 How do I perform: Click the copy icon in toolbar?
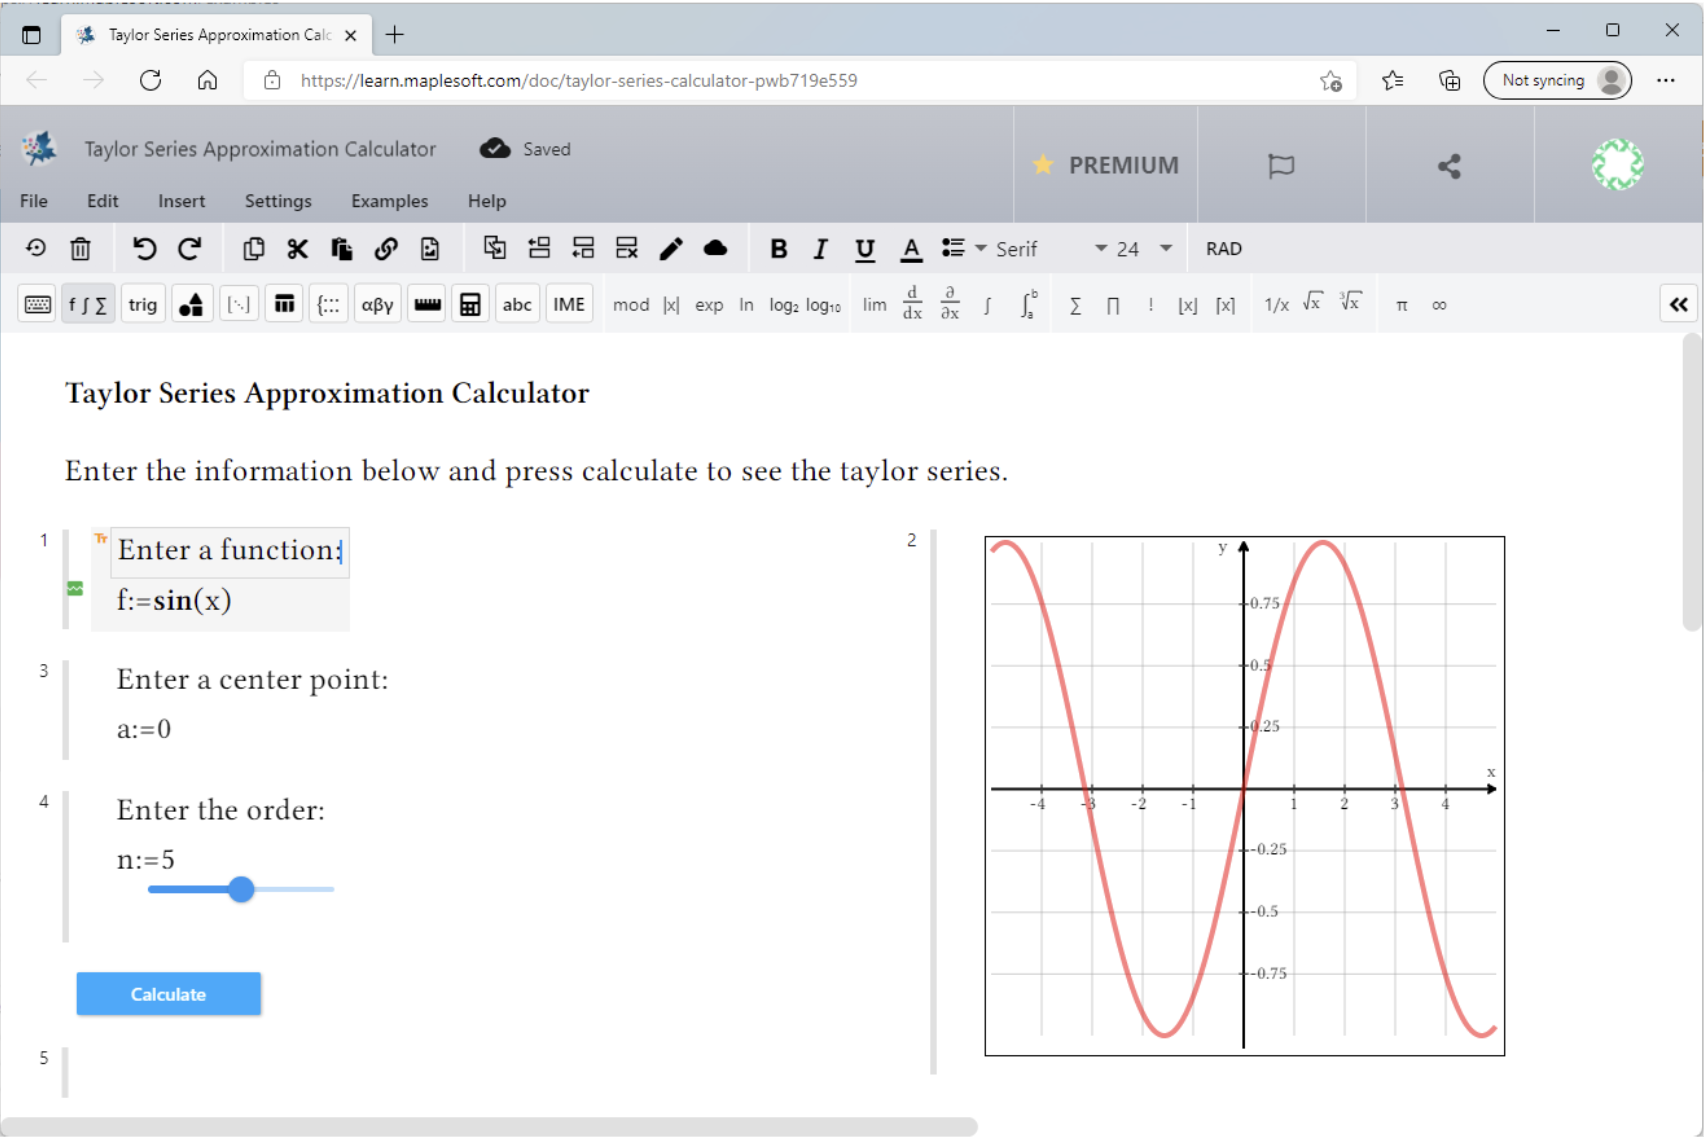tap(253, 249)
